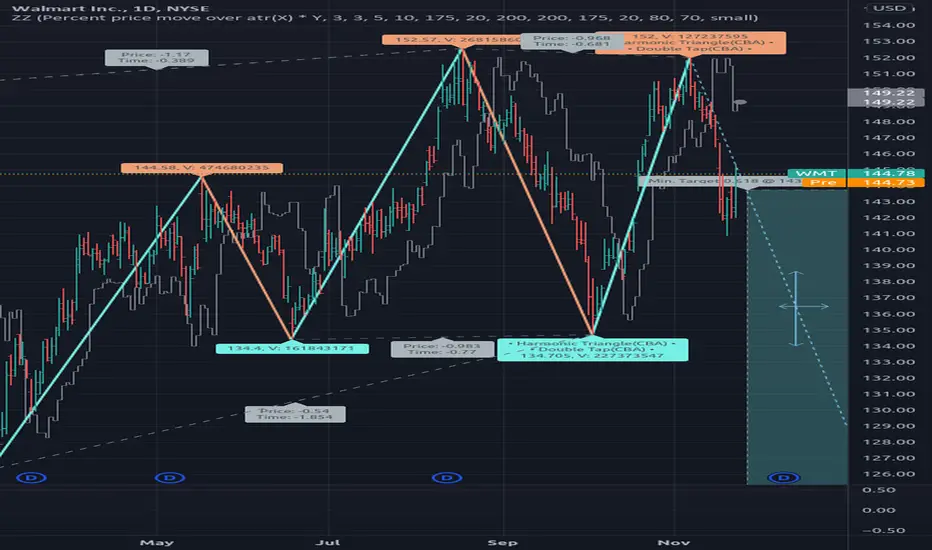This screenshot has height=550, width=932.
Task: Click the 0.50 value on the lower pane axis
Action: coord(881,490)
